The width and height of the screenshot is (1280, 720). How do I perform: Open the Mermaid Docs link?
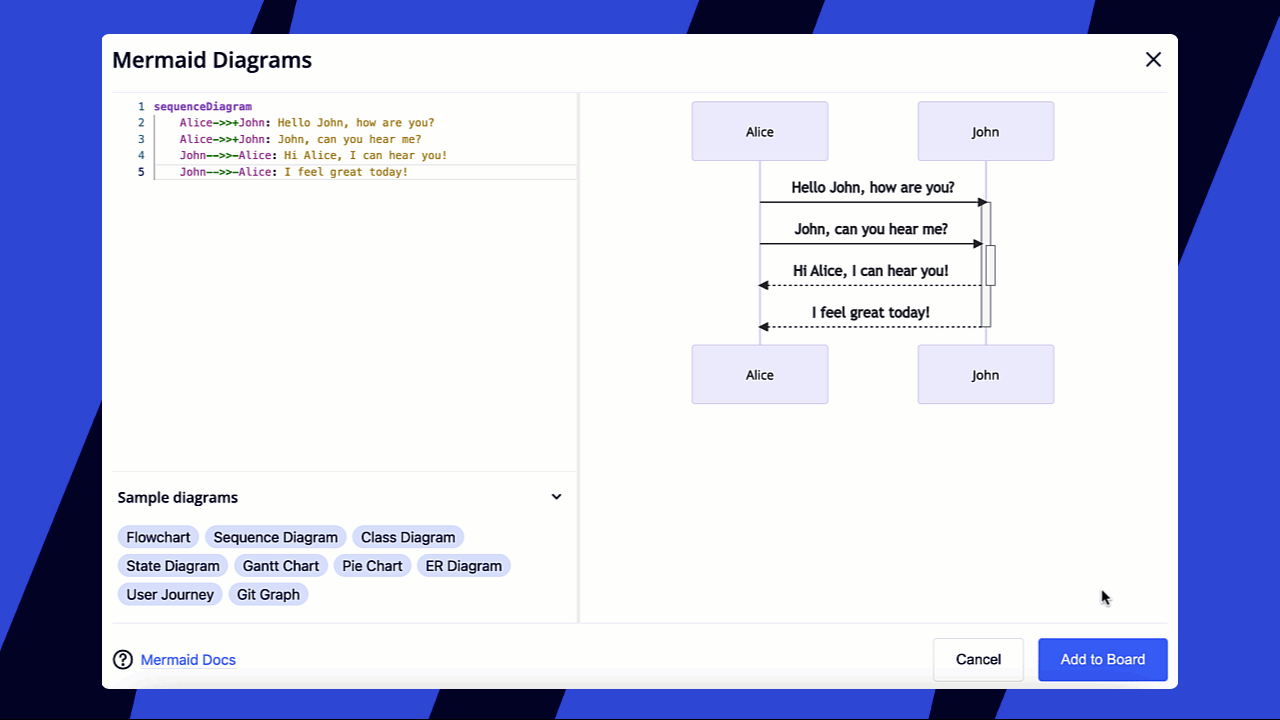pyautogui.click(x=188, y=659)
